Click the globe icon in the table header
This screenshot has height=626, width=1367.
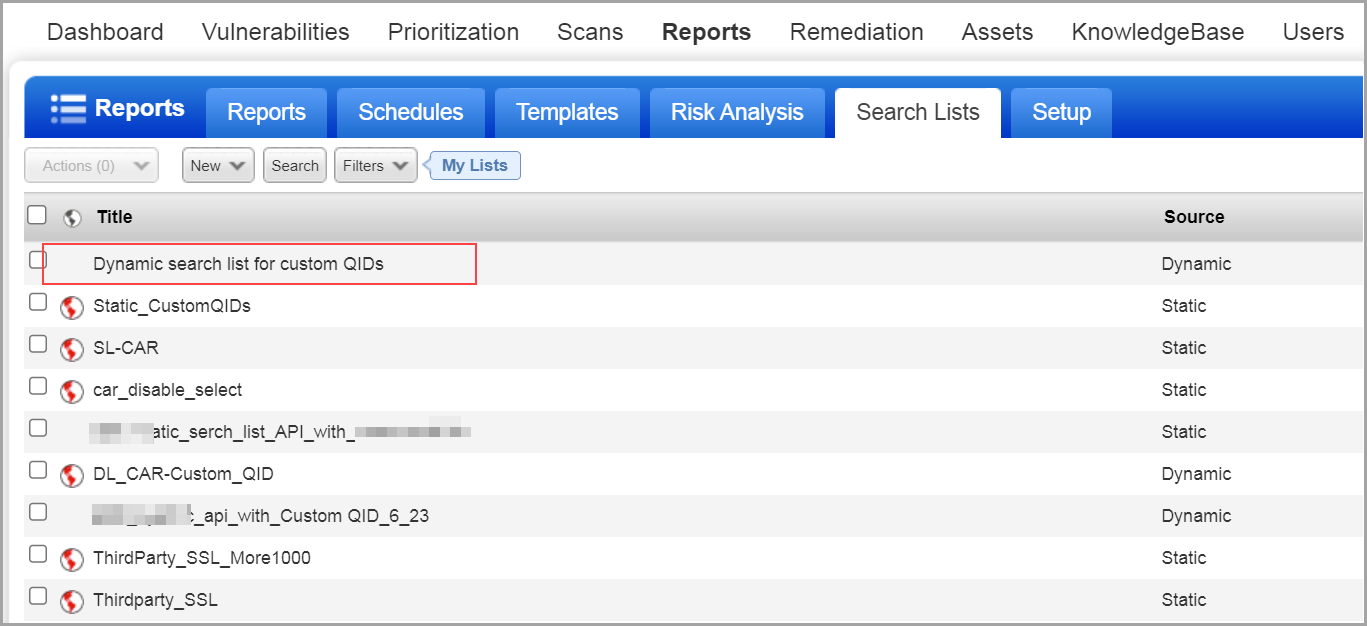72,217
